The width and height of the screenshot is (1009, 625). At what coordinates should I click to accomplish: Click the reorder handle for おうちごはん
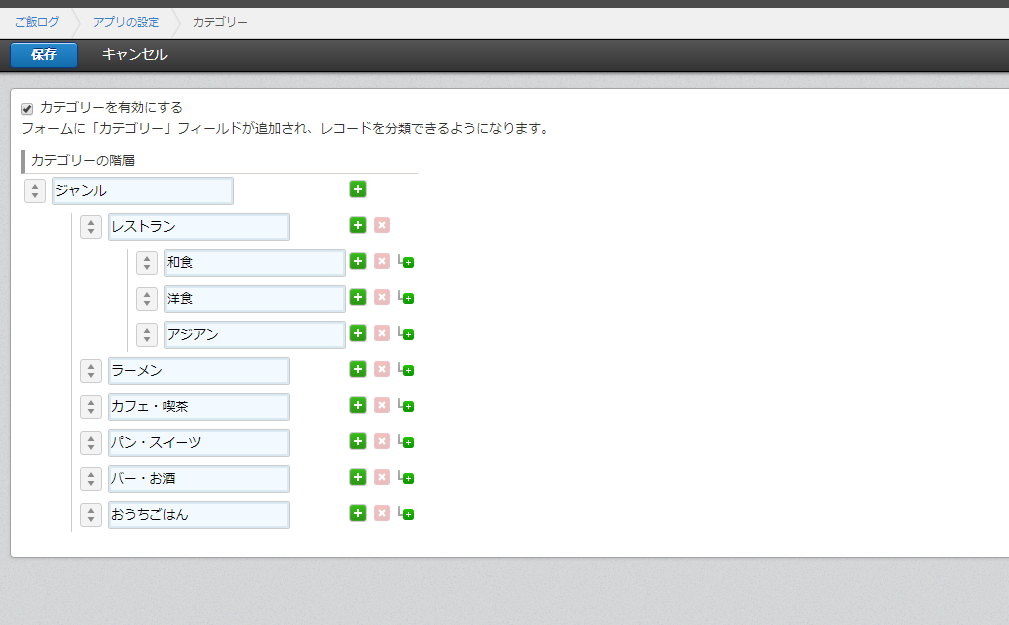tap(91, 516)
